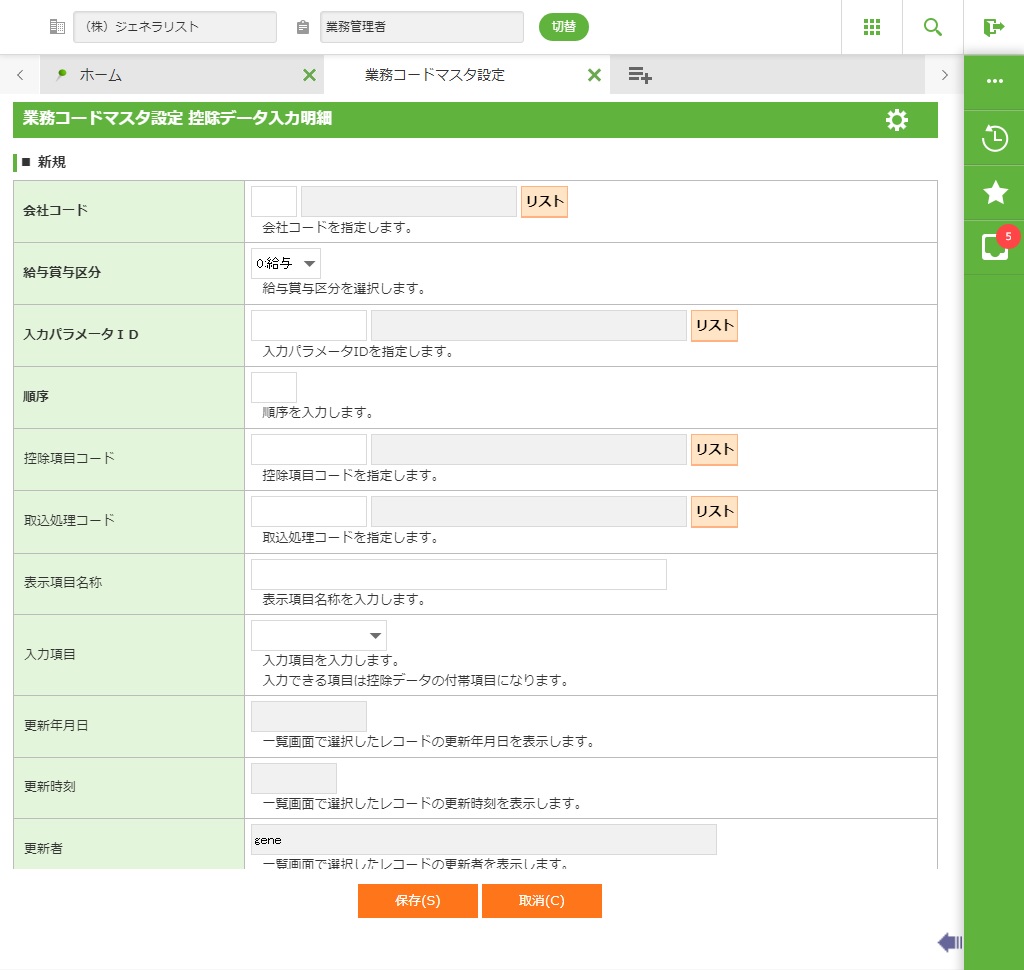The height and width of the screenshot is (970, 1024).
Task: Expand the 入力項目 dropdown
Action: [319, 636]
